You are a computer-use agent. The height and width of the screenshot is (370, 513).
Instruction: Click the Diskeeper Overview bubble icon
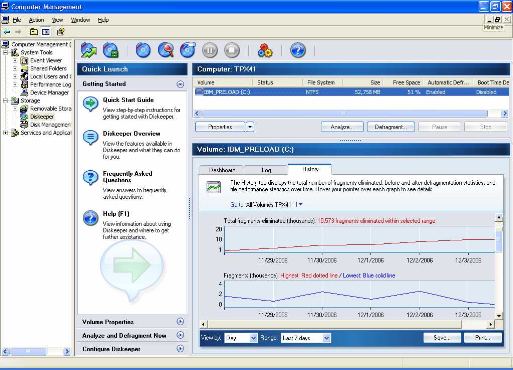click(x=90, y=138)
